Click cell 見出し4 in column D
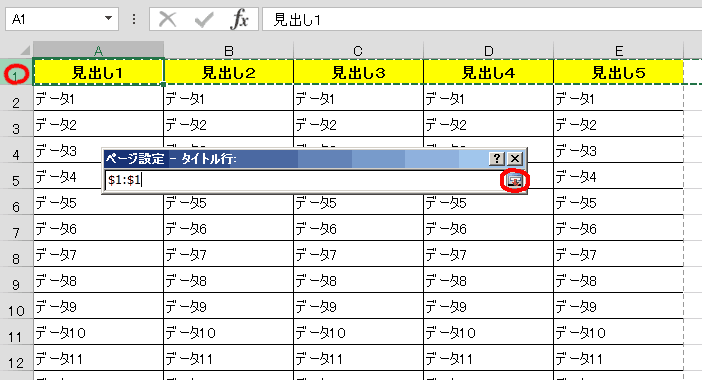Screen dimensions: 702x380 click(x=488, y=72)
